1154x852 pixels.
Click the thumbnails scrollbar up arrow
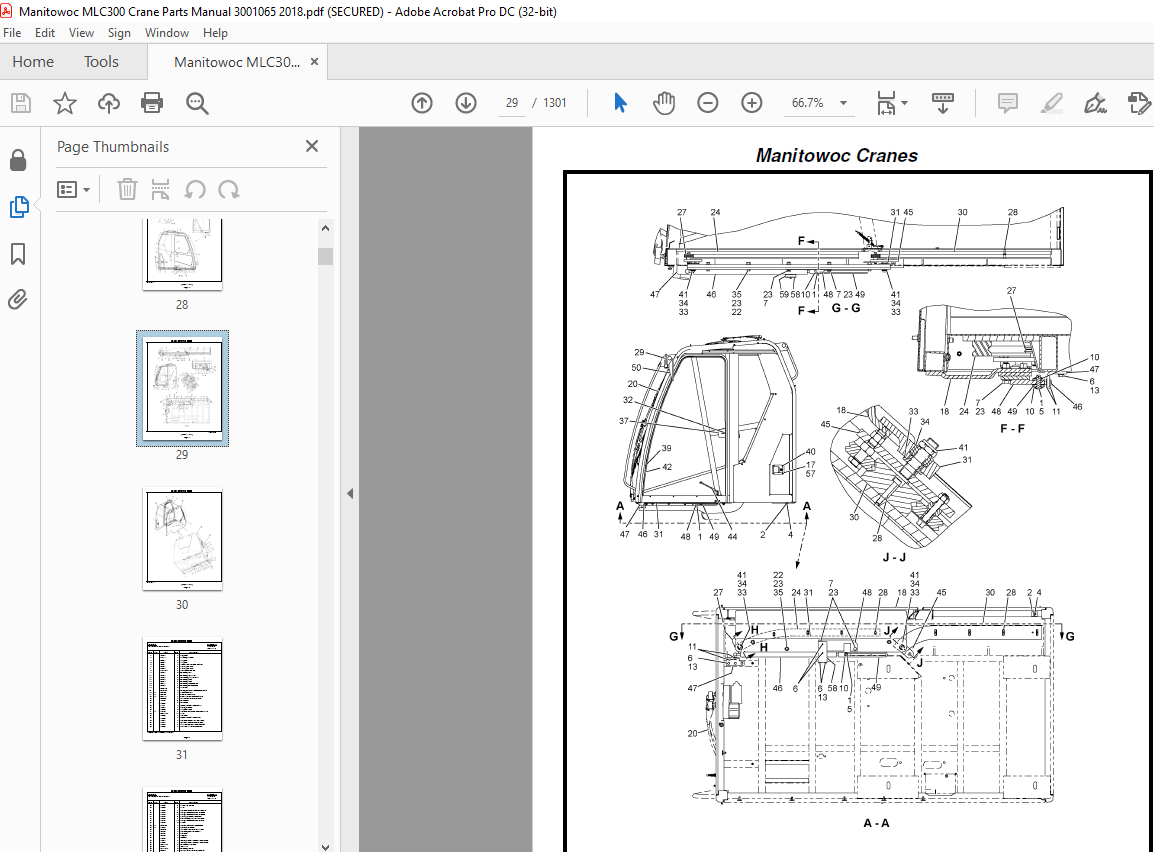(325, 228)
